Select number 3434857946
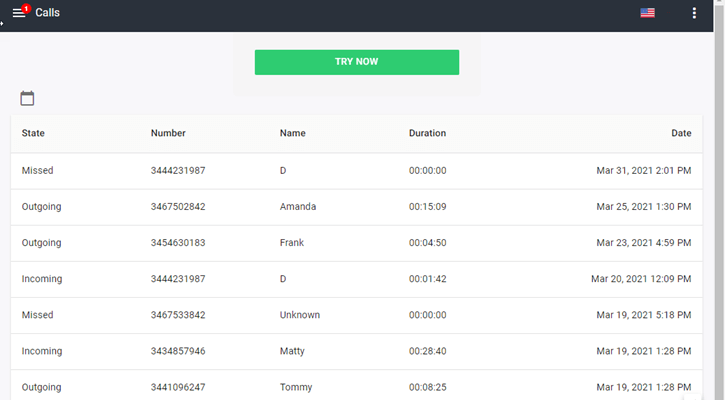This screenshot has height=400, width=725. pyautogui.click(x=178, y=351)
